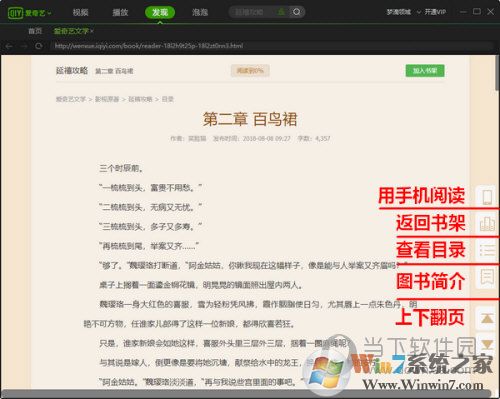Select the highlighted 发现 tab
Screen dimensions: 500x399
coord(160,13)
